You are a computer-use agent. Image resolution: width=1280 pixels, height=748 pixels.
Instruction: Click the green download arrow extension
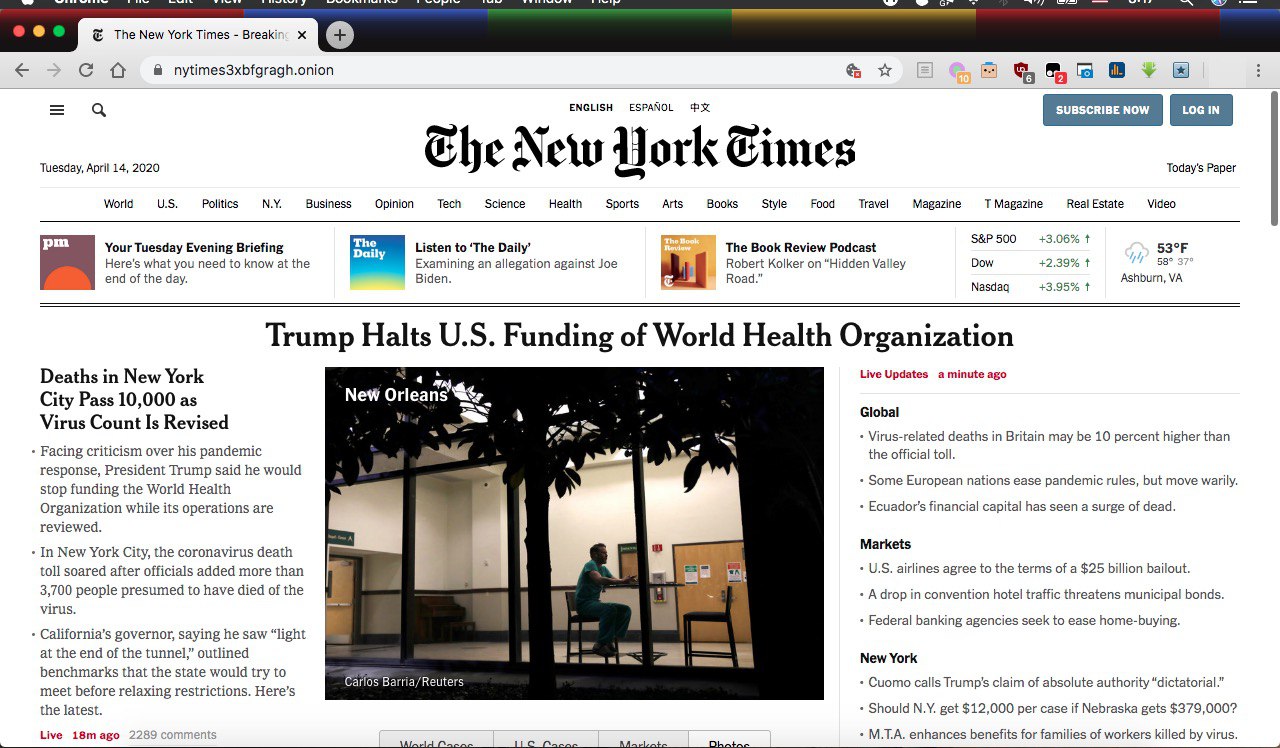(1149, 70)
